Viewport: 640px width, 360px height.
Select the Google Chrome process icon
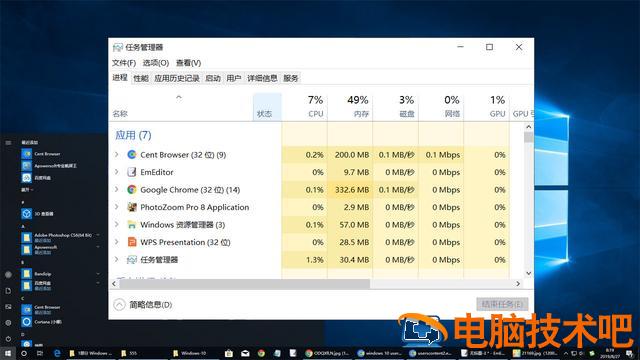click(x=131, y=190)
